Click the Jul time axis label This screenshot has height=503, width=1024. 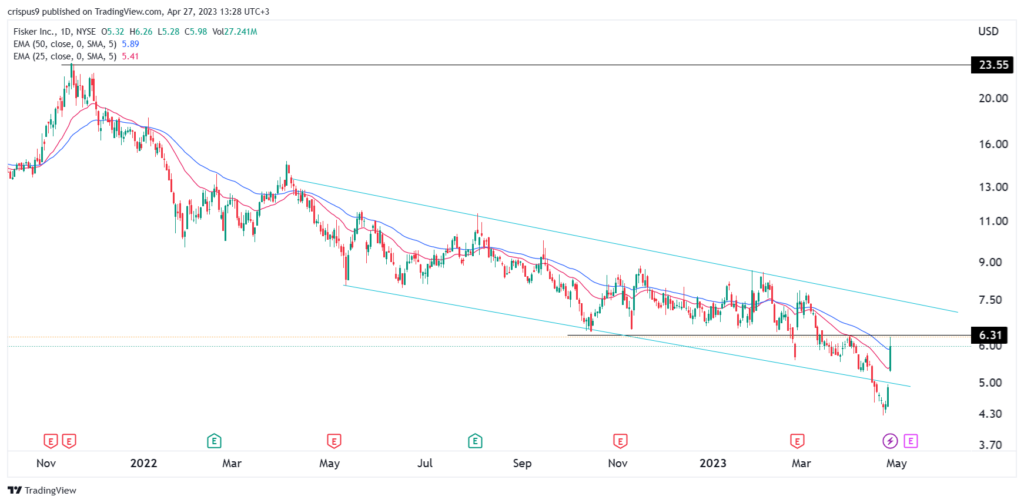point(425,464)
